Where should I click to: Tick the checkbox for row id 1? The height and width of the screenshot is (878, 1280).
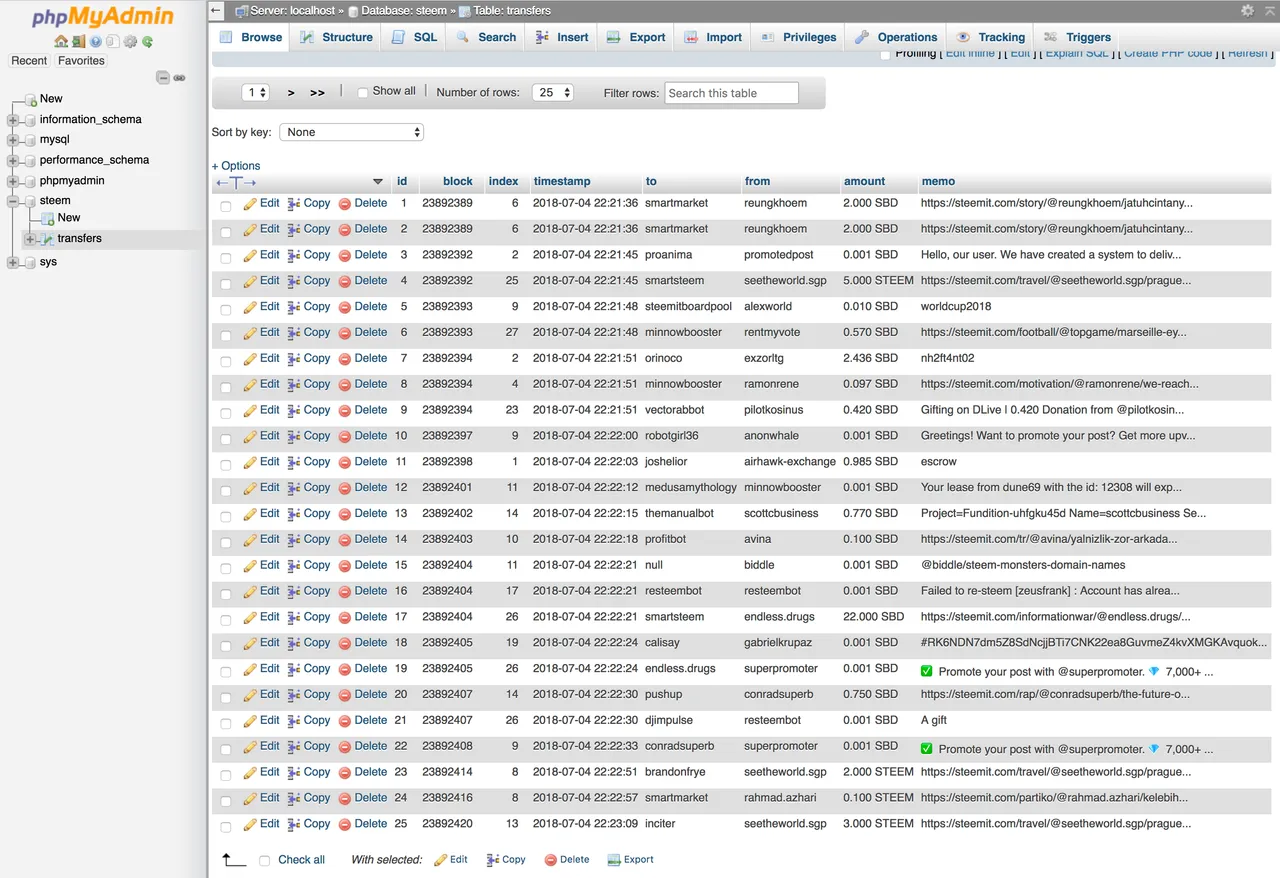(225, 206)
